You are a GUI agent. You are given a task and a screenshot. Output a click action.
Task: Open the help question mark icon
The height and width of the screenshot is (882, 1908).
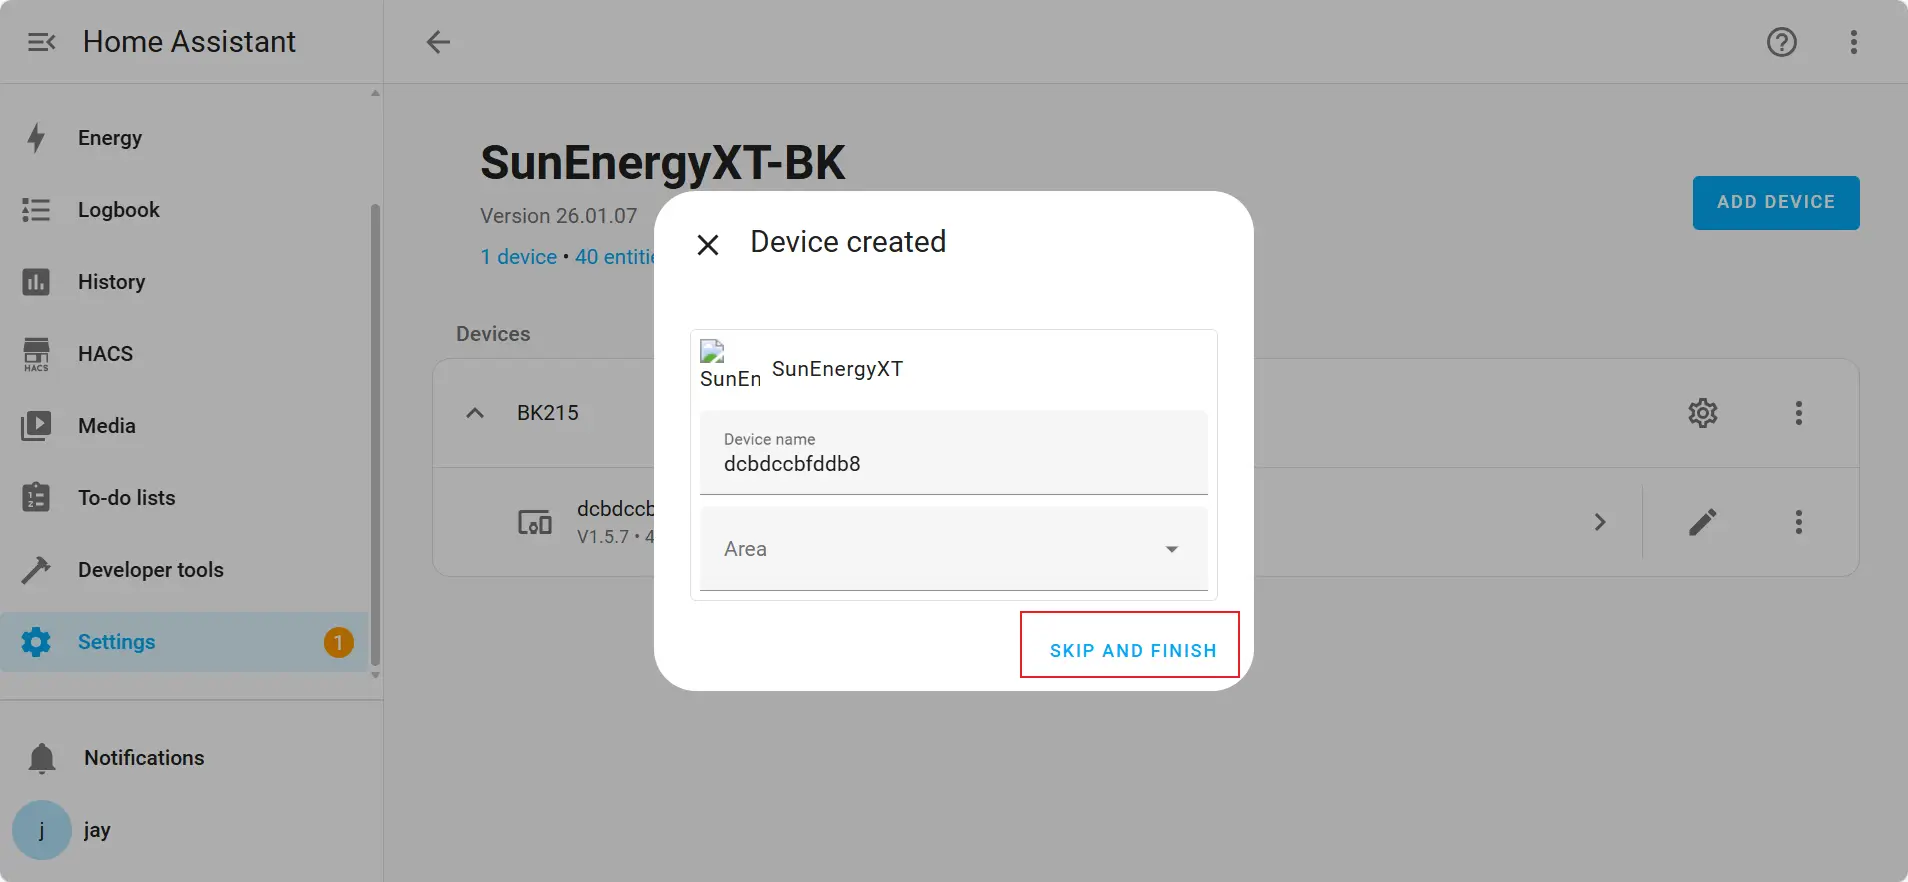click(1781, 42)
